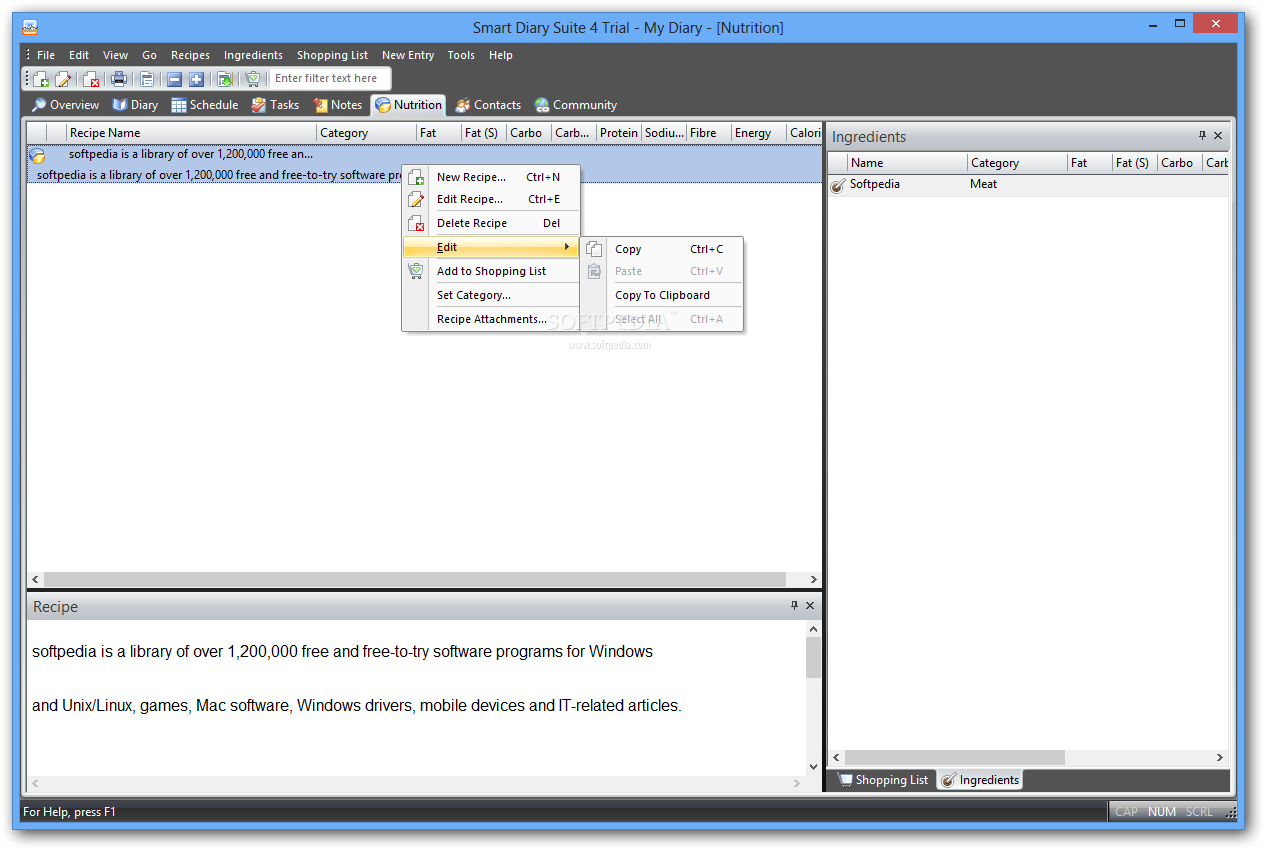
Task: Click the green arrow import toolbar icon
Action: (x=225, y=79)
